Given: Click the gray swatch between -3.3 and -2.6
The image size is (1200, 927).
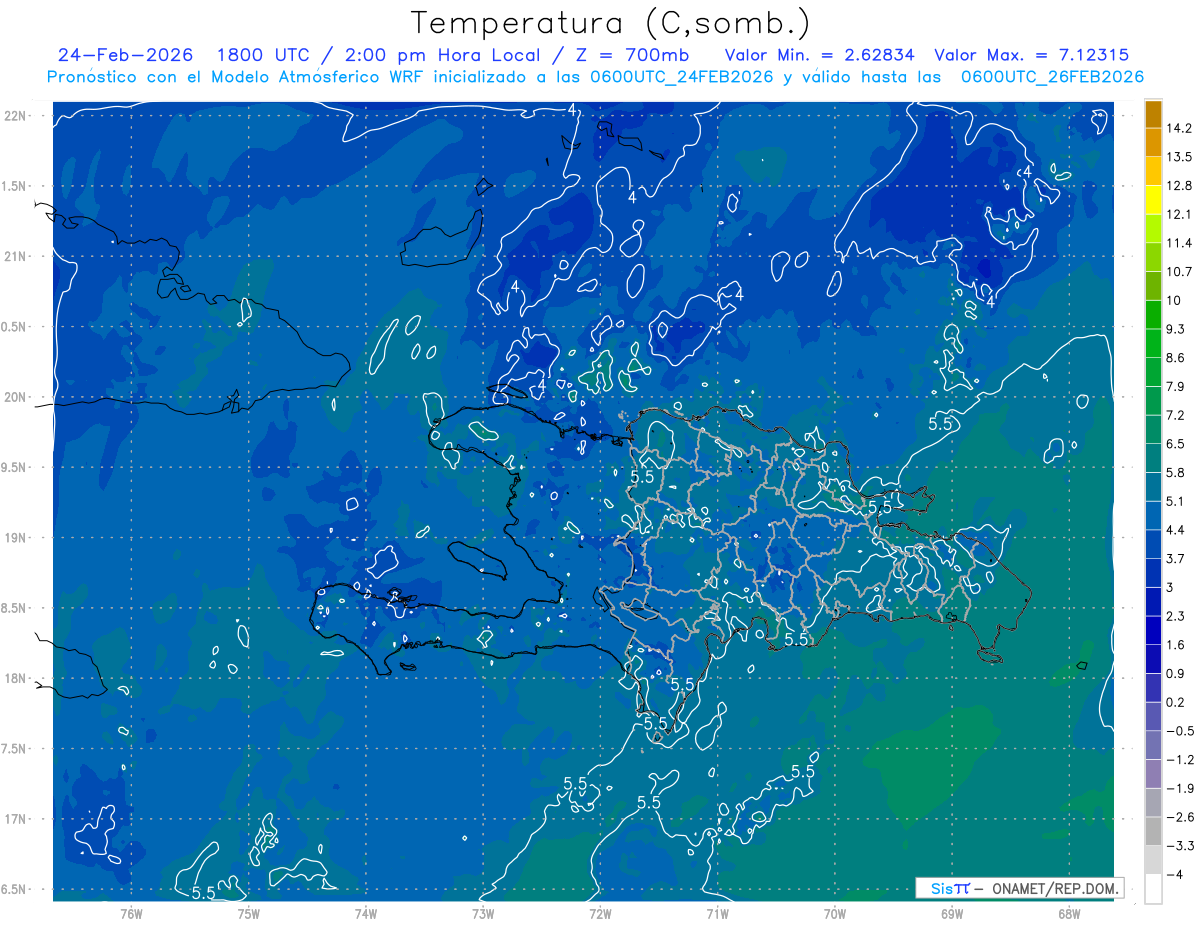Looking at the screenshot, I should click(x=1153, y=831).
